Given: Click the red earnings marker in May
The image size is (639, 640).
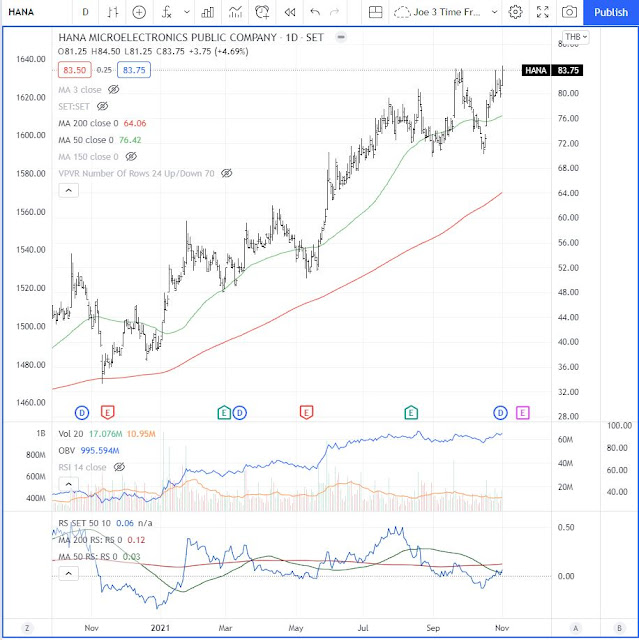Looking at the screenshot, I should click(306, 413).
